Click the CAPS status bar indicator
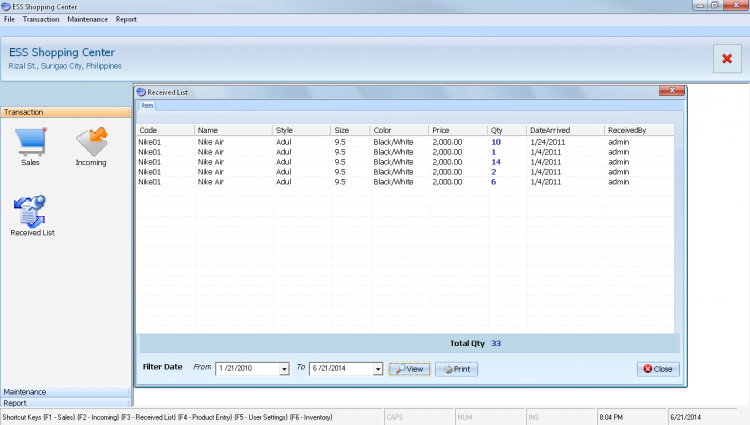 click(395, 417)
